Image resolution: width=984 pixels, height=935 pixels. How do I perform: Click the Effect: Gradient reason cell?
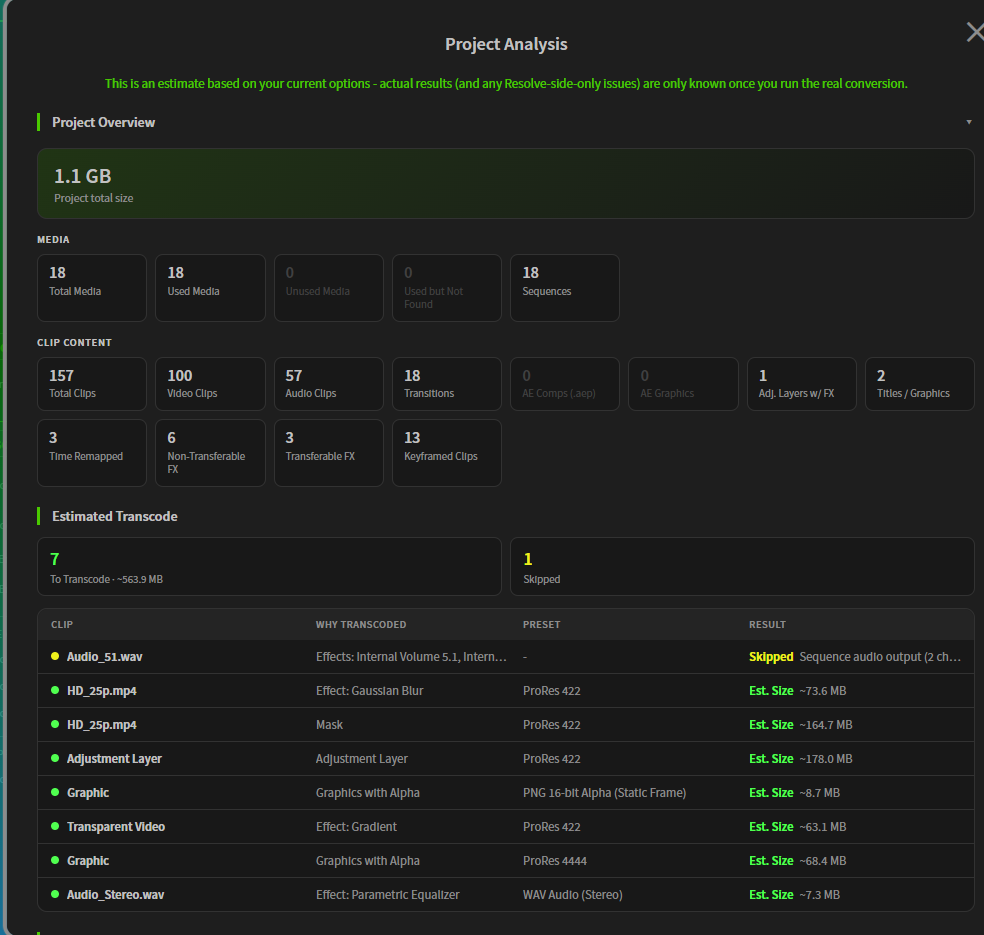(x=356, y=827)
